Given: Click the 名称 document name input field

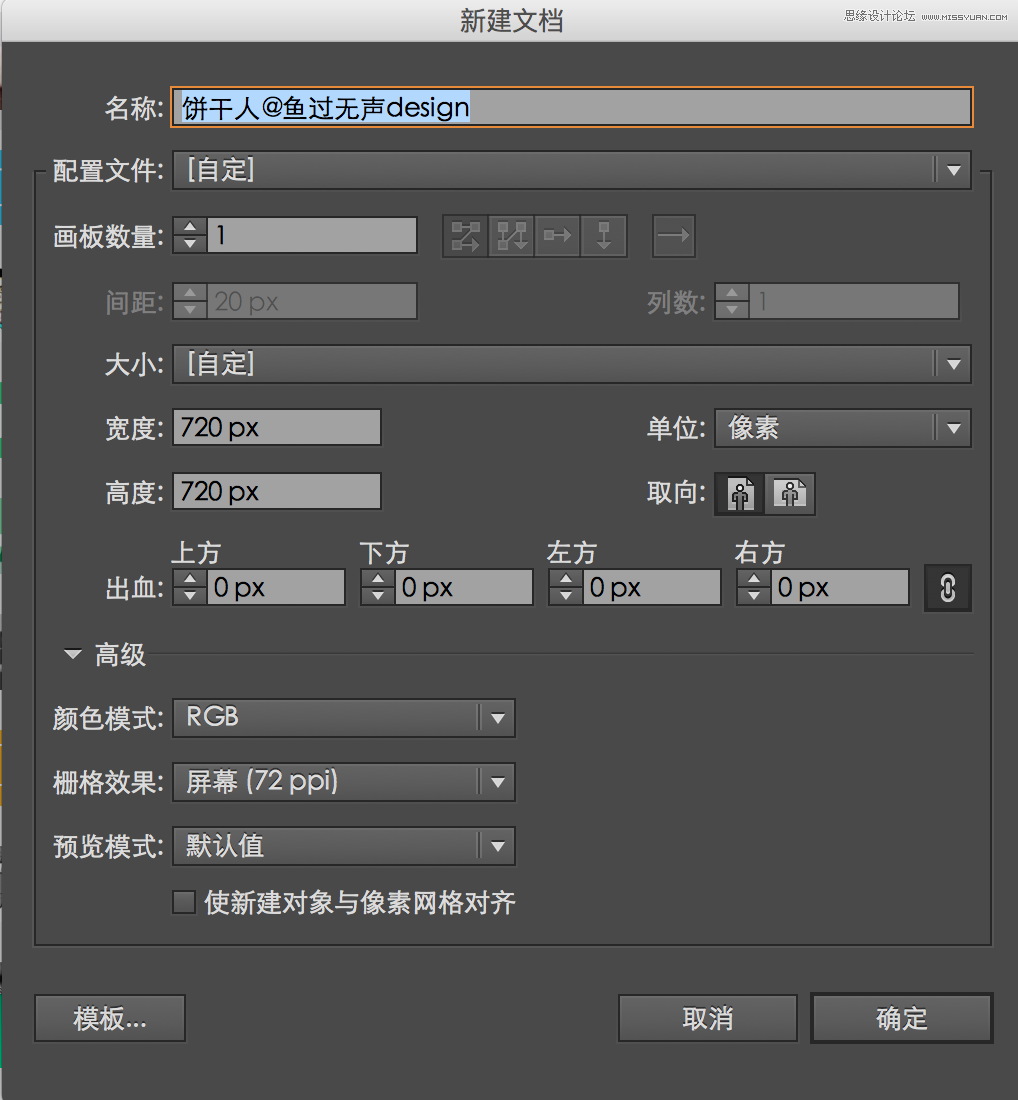Looking at the screenshot, I should click(570, 107).
